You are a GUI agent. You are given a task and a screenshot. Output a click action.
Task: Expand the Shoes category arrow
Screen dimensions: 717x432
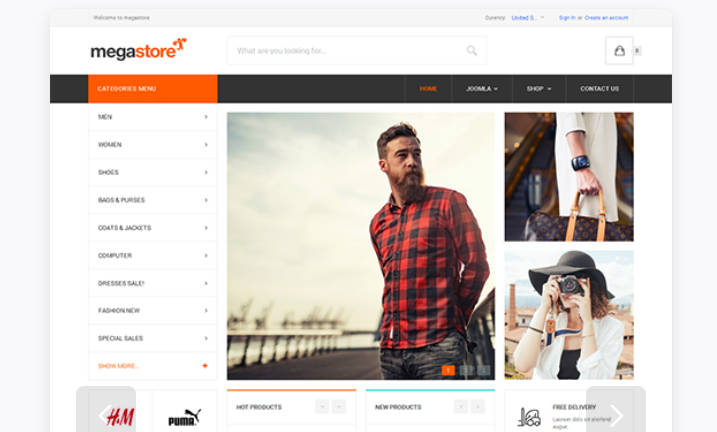click(206, 172)
